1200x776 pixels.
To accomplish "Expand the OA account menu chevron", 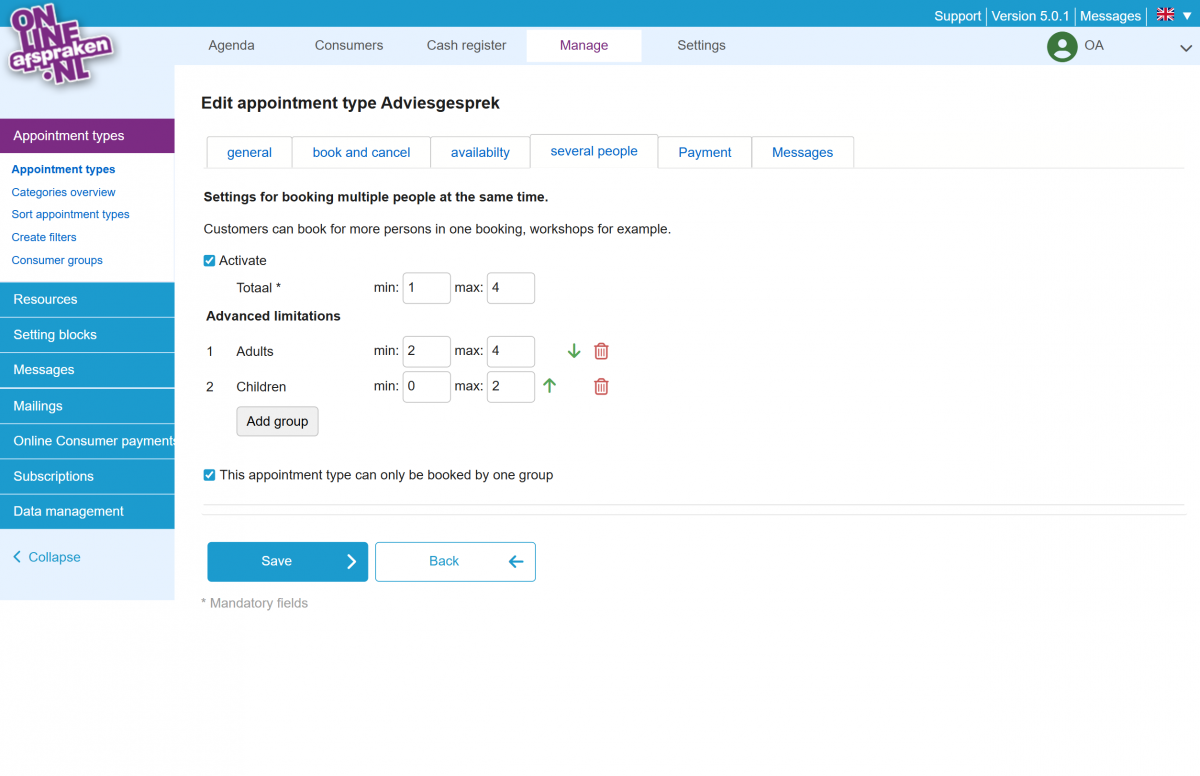I will pyautogui.click(x=1186, y=47).
